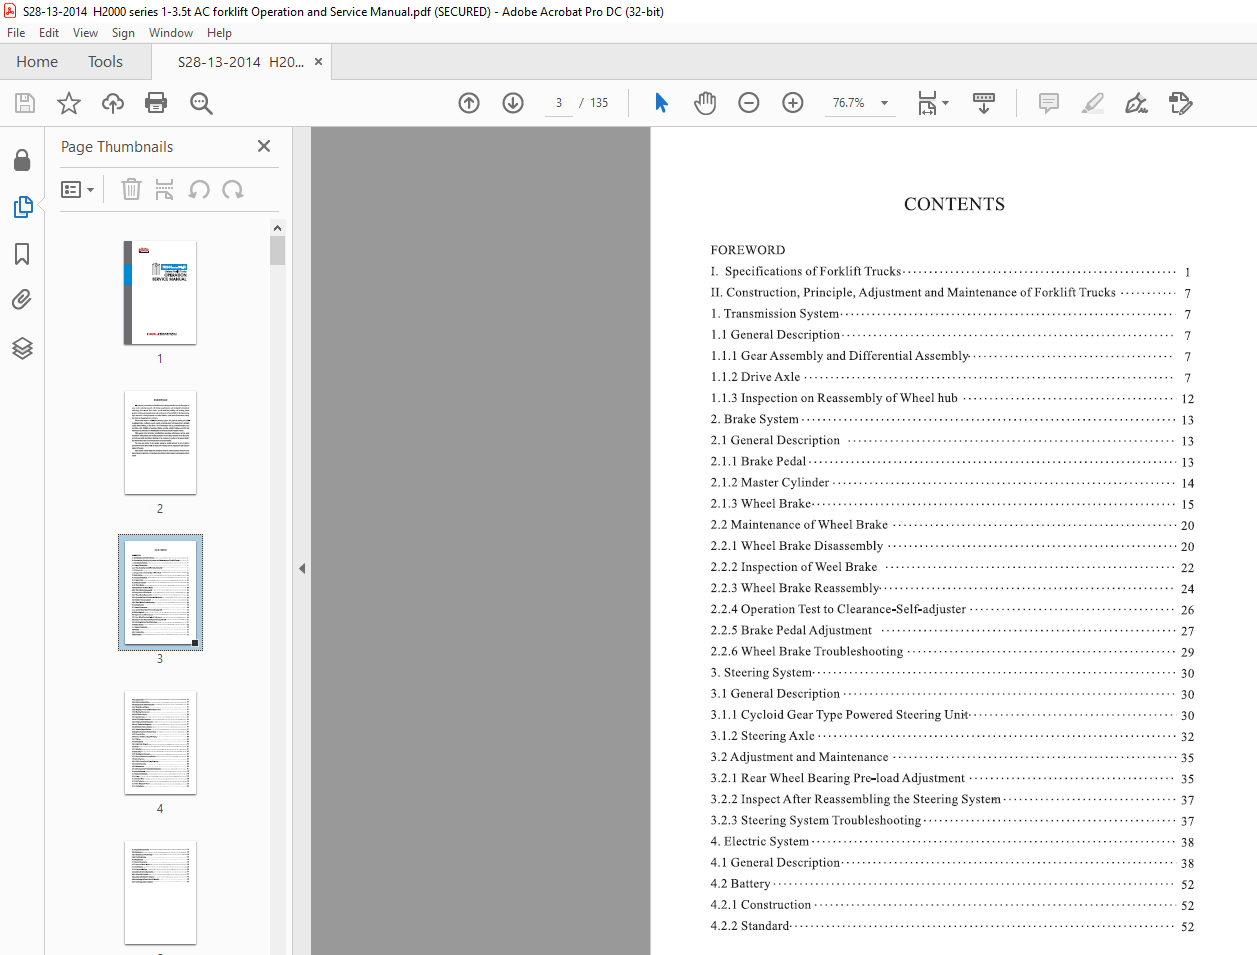
Task: Select the Highlight text pen tool
Action: [1093, 103]
